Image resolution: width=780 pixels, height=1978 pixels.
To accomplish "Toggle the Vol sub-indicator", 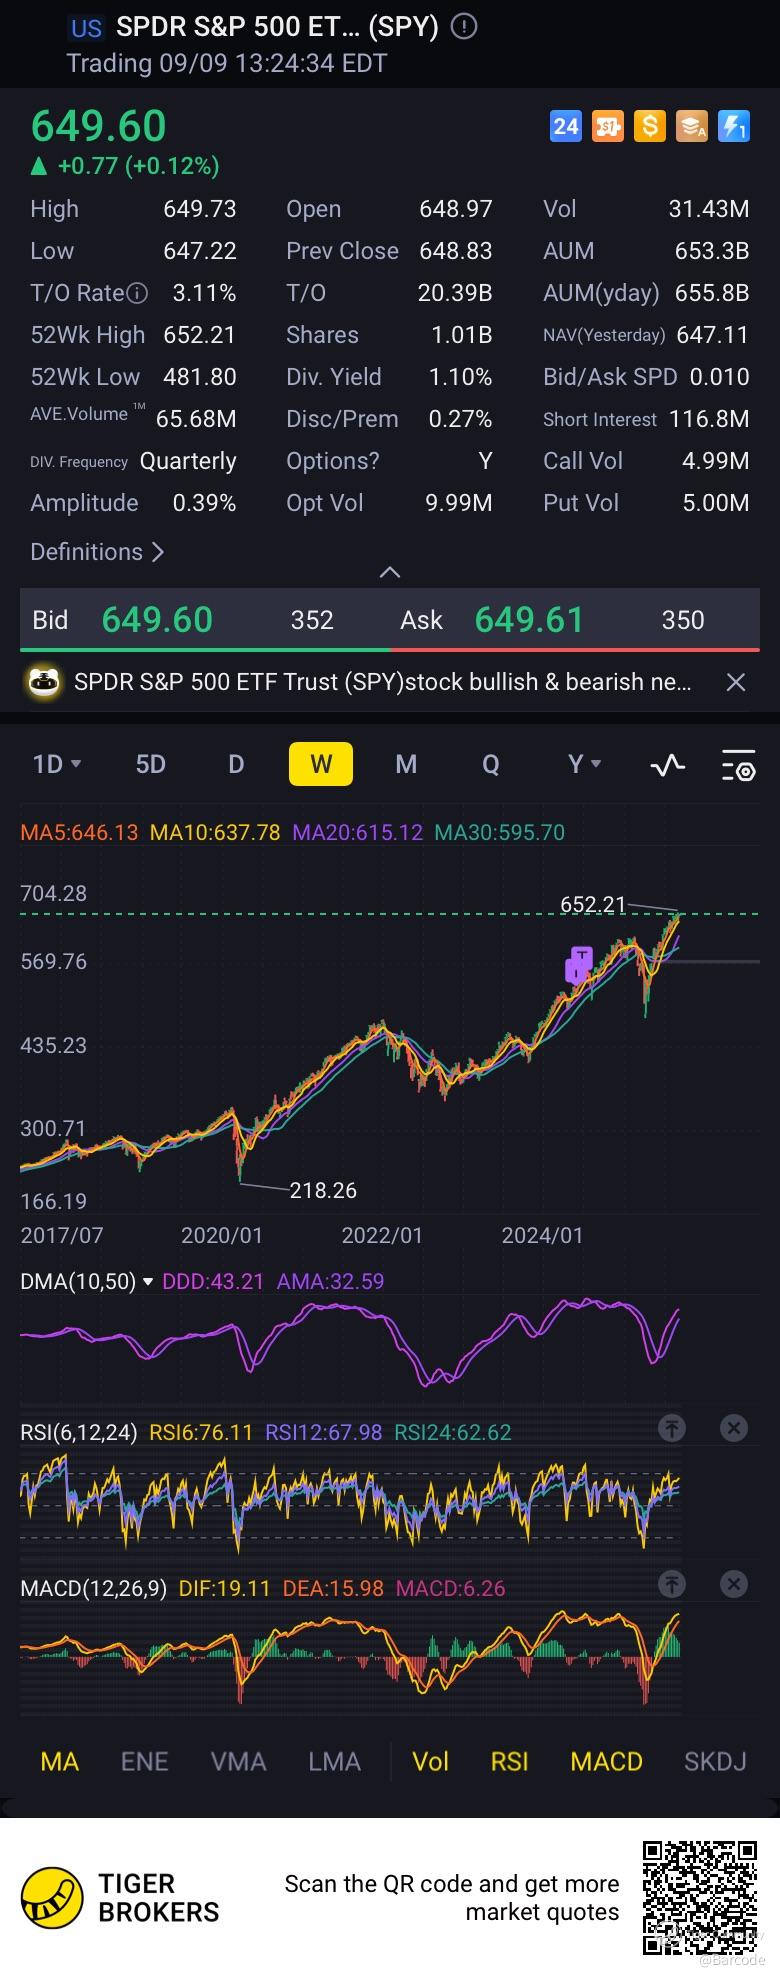I will [x=430, y=1761].
